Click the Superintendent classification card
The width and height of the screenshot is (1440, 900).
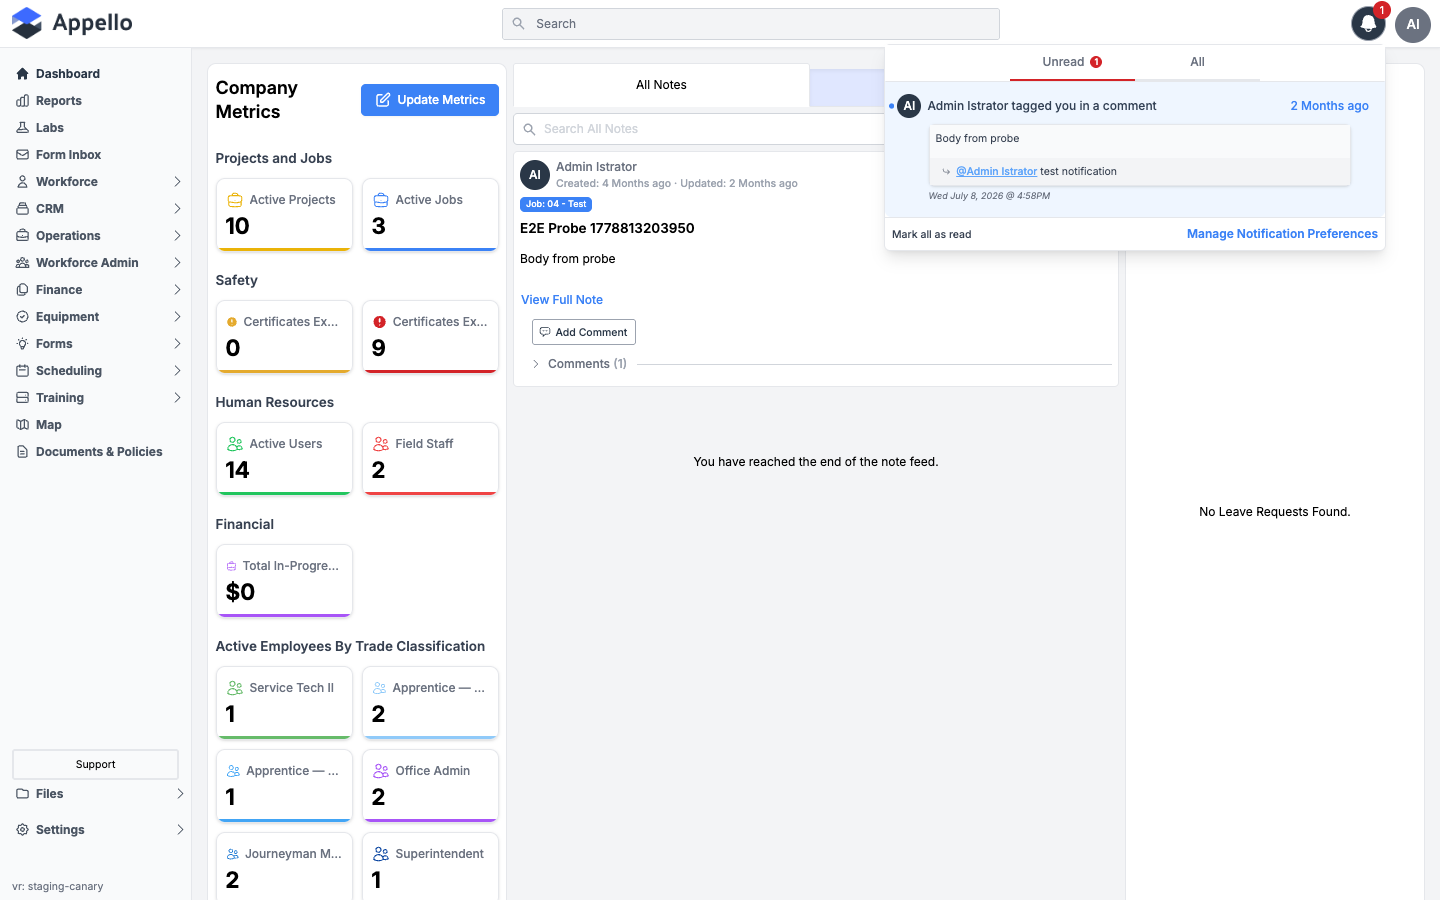(x=430, y=866)
